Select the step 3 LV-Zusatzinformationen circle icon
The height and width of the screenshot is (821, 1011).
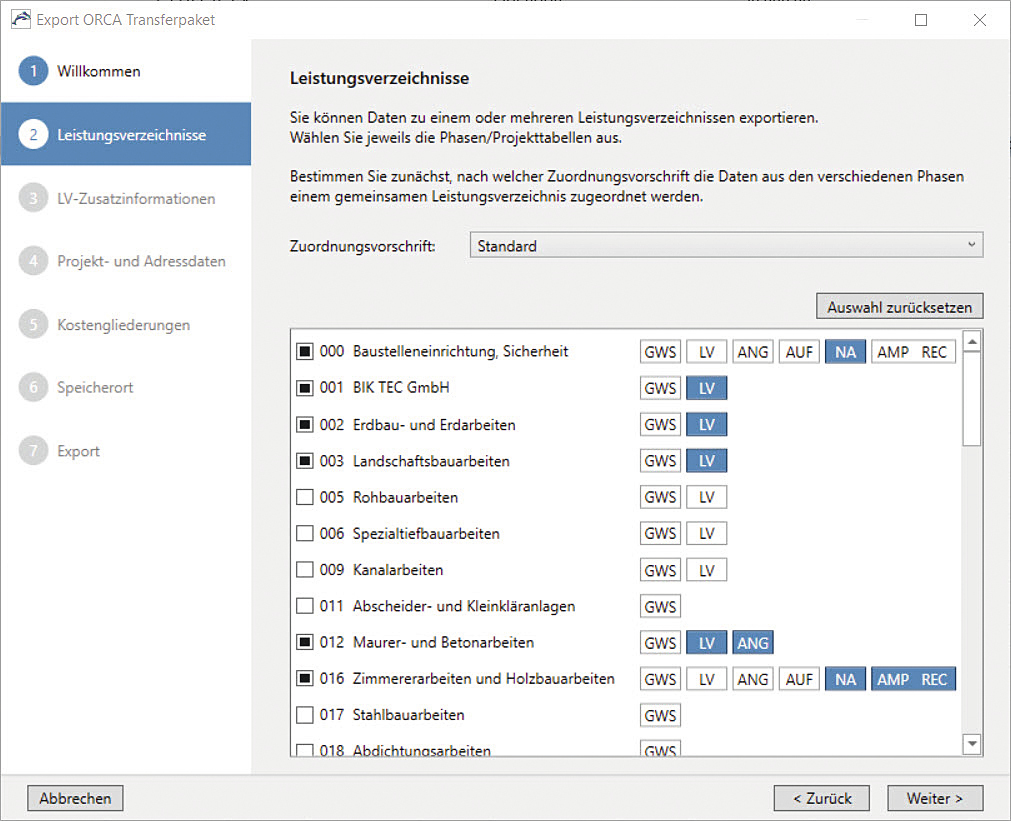34,198
